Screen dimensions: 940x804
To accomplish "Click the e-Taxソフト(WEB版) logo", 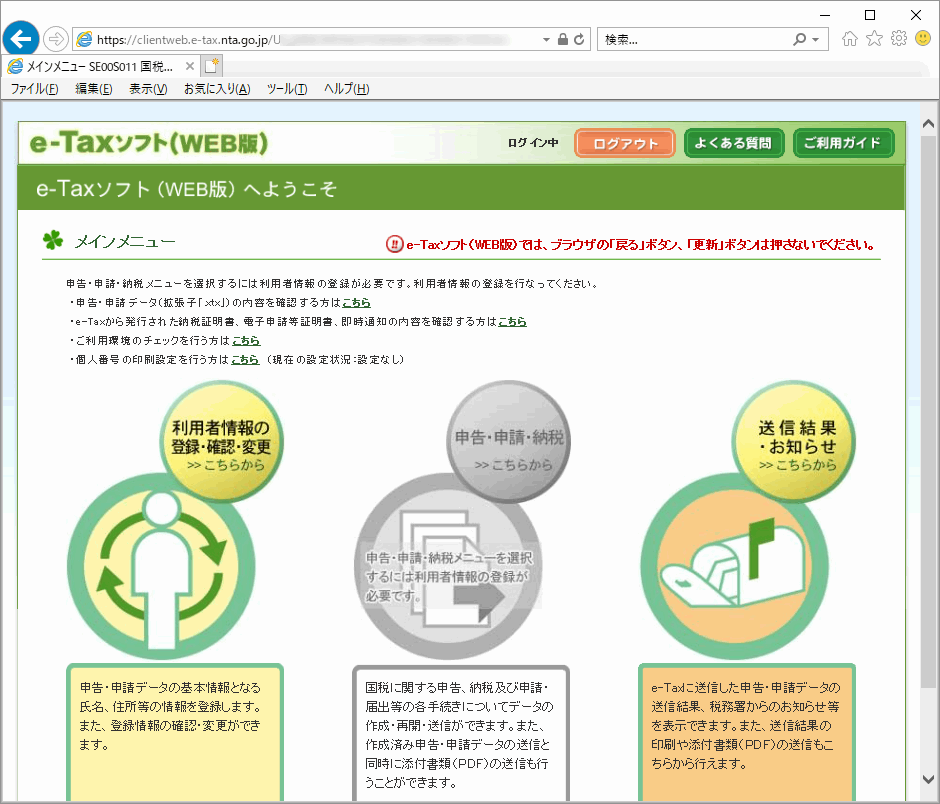I will (149, 143).
